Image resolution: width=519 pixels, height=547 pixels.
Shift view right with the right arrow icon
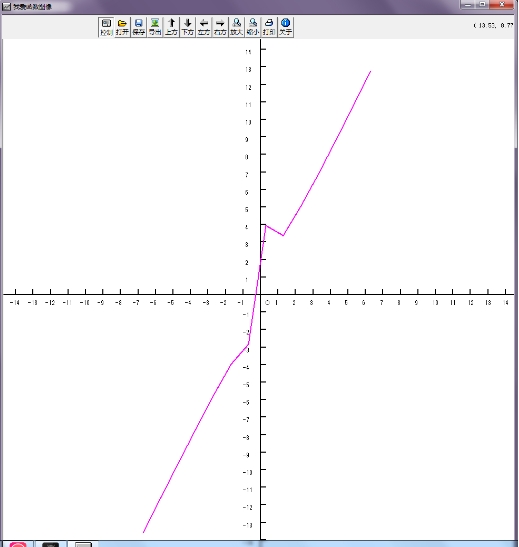(220, 27)
